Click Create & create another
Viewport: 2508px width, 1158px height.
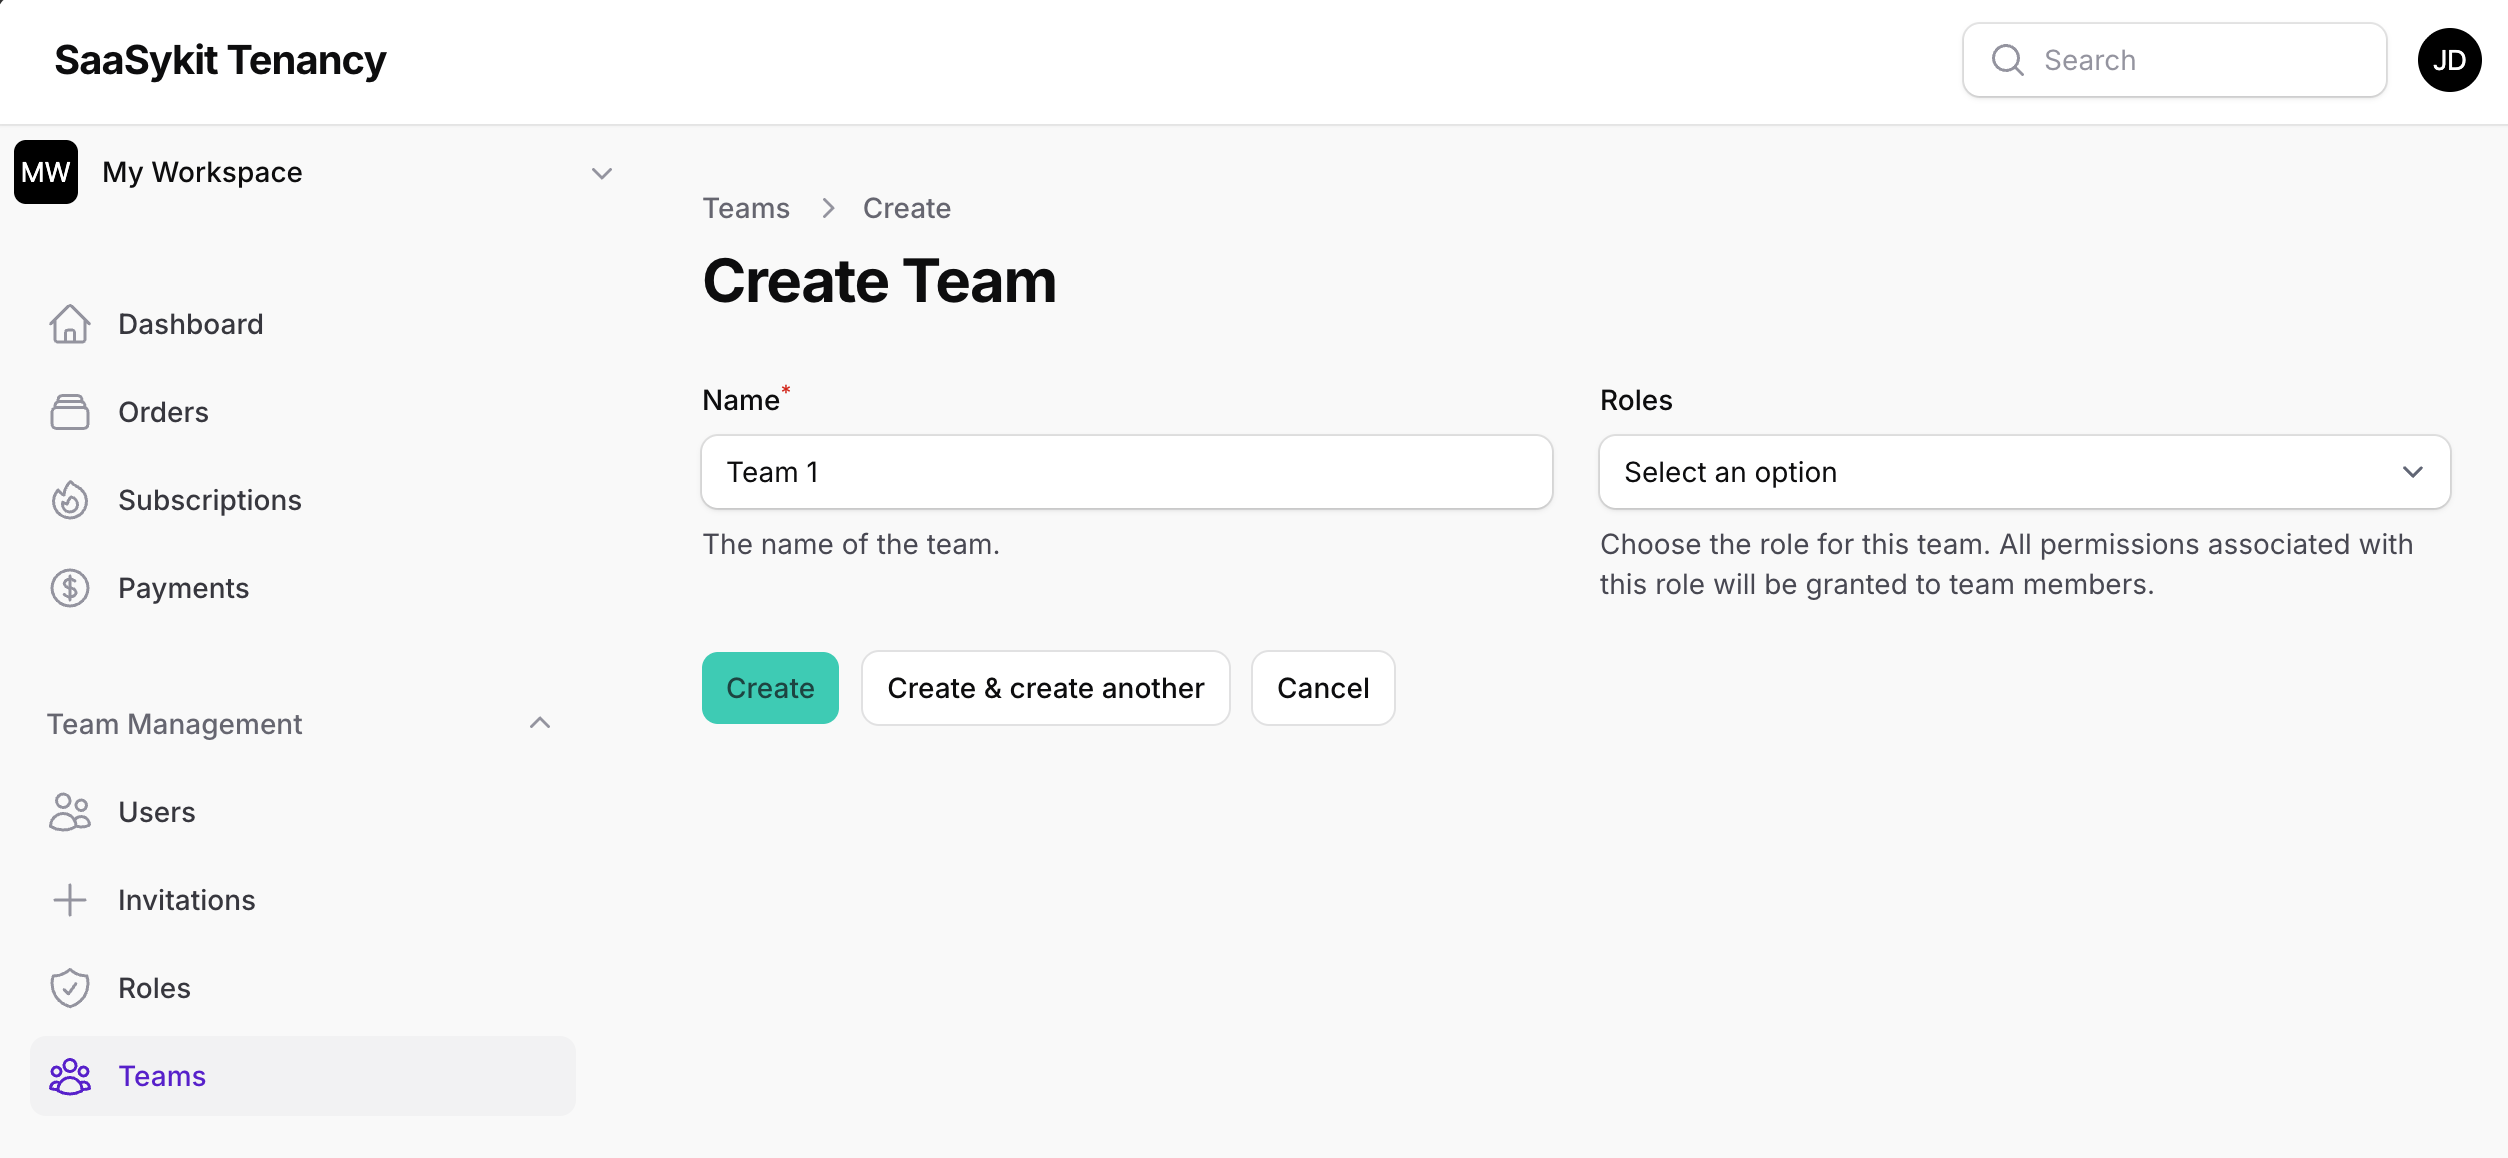(1044, 687)
